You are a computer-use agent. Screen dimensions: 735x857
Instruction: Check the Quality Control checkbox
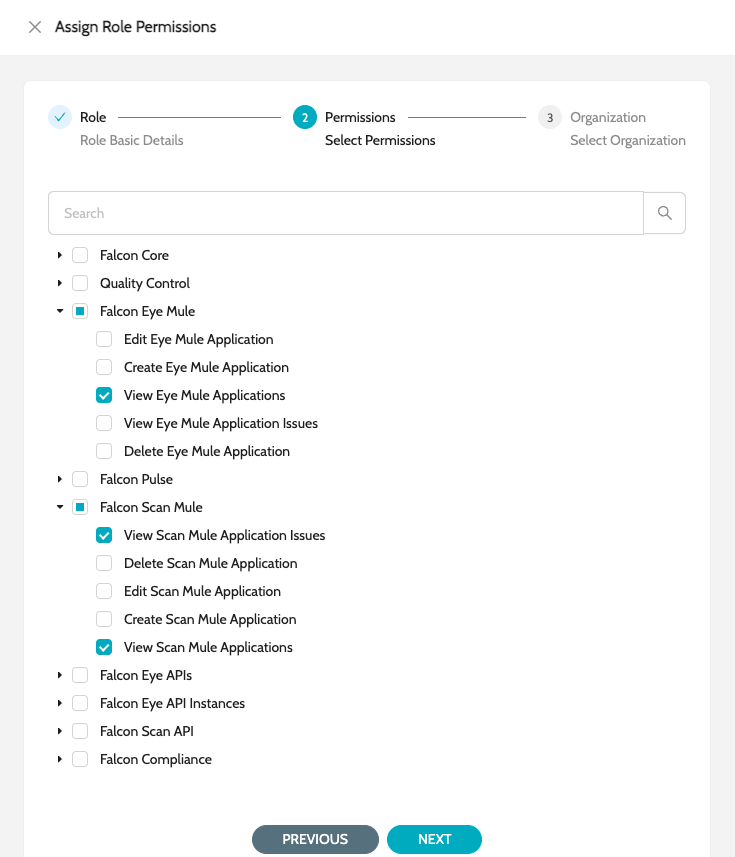click(80, 283)
